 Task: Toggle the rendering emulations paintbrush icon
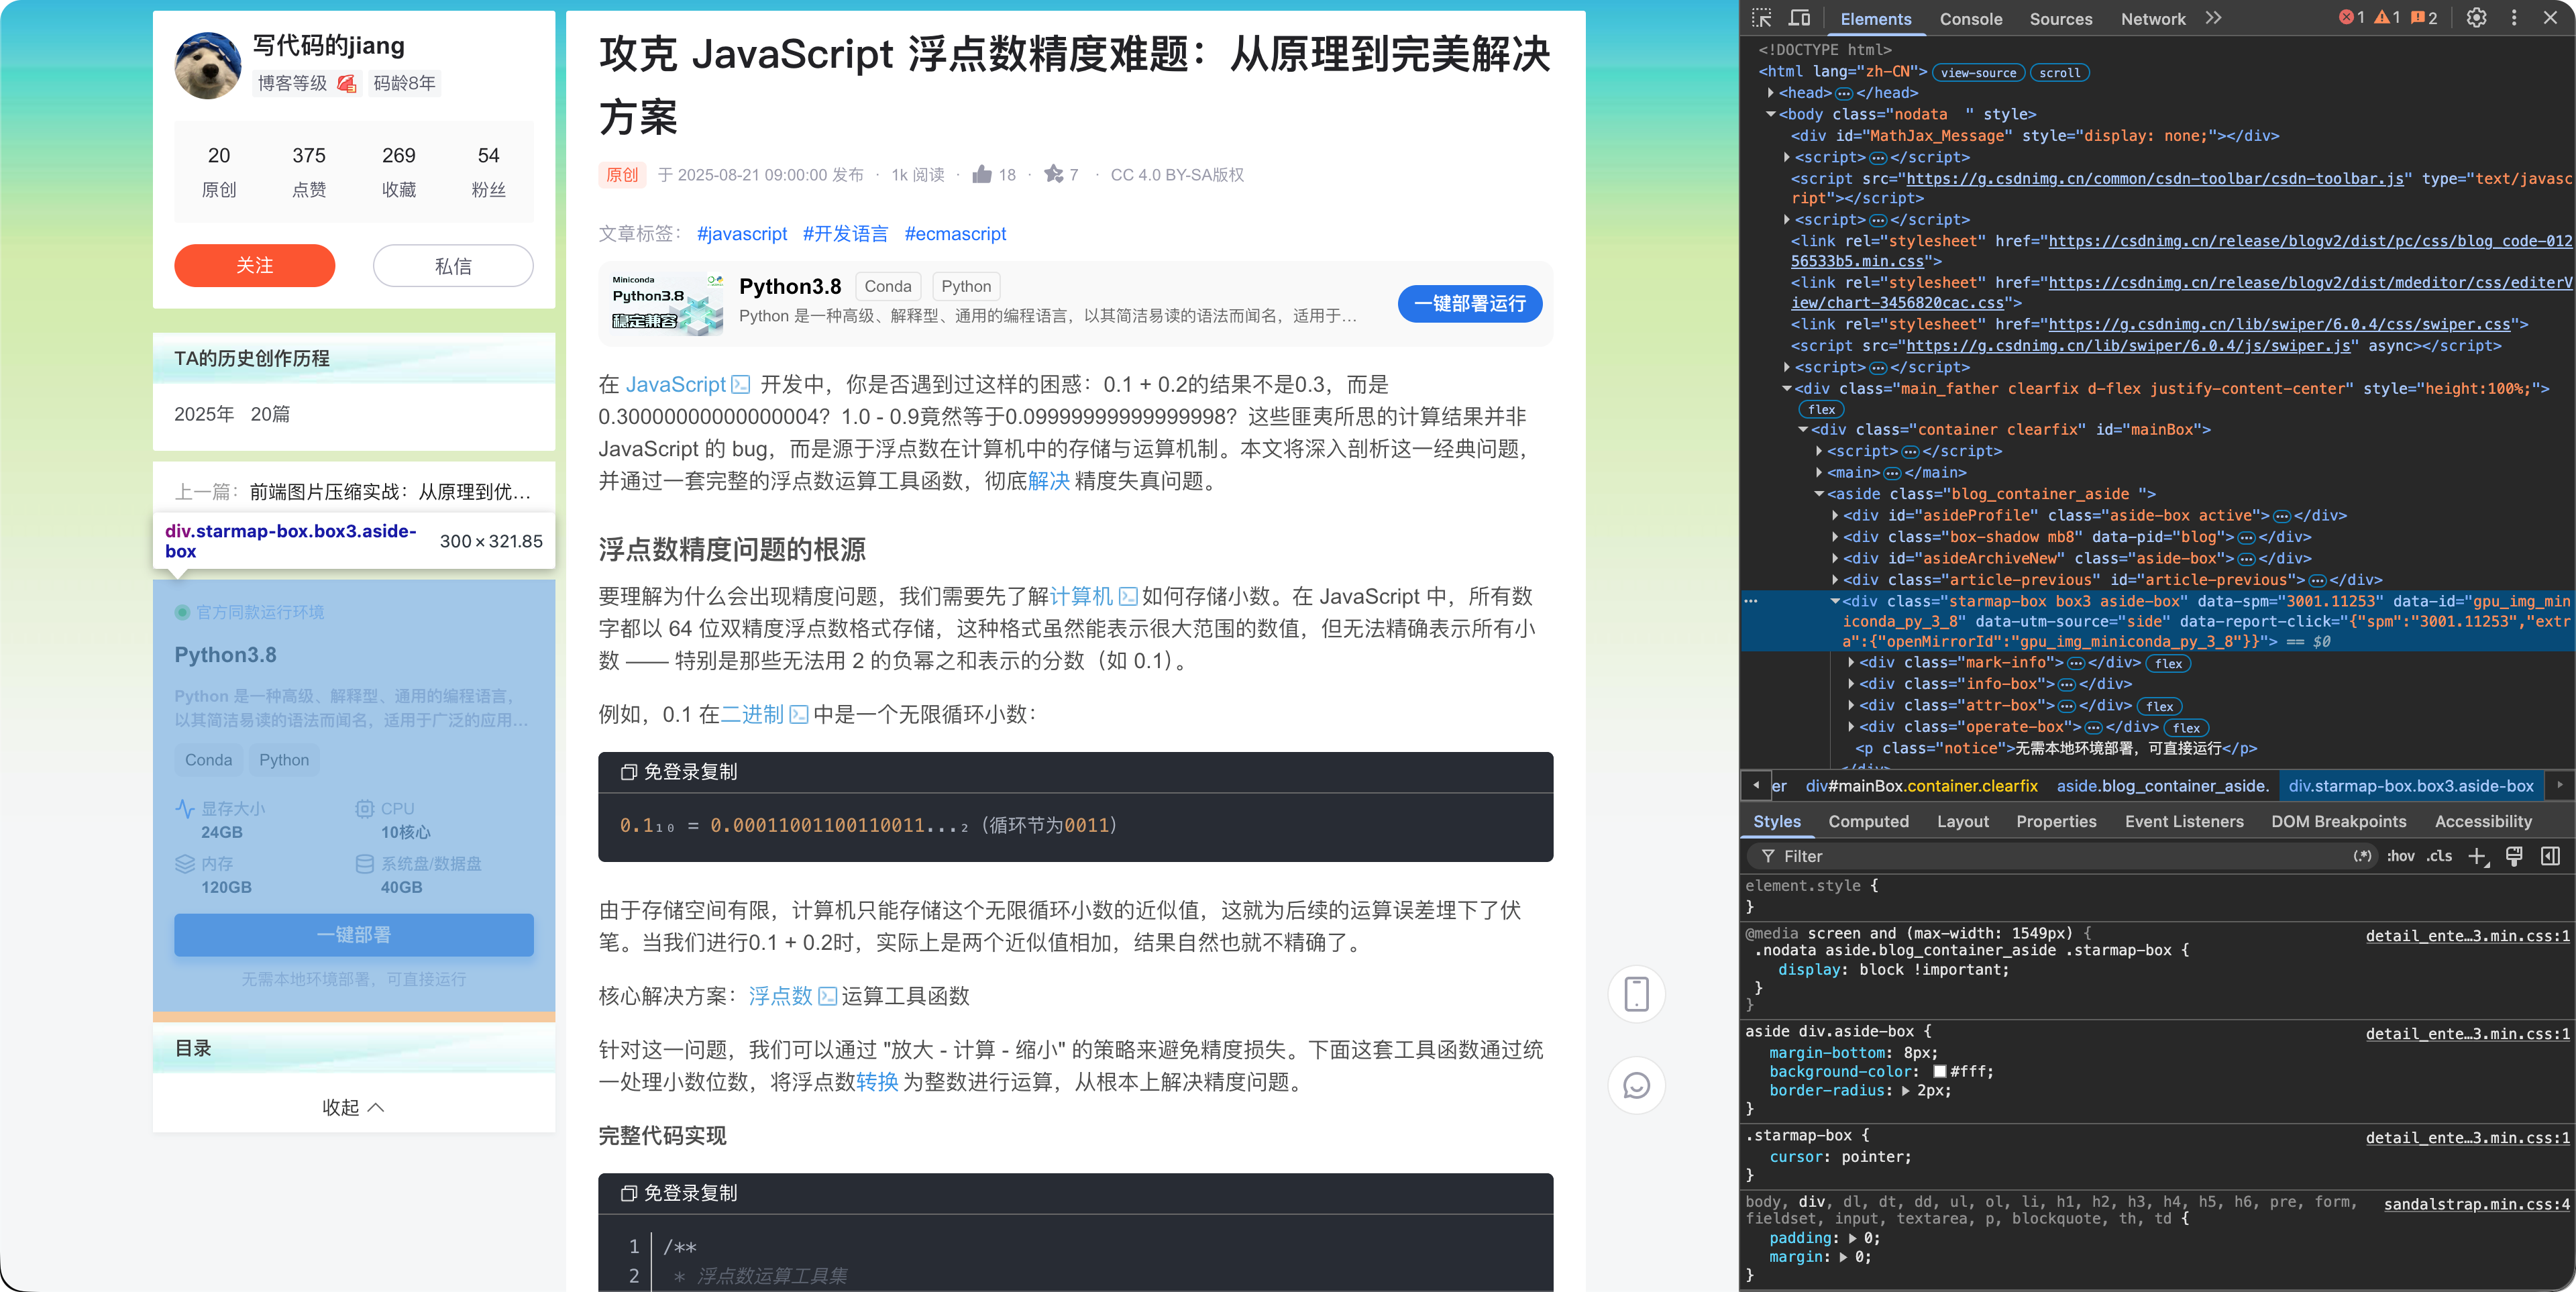click(x=2514, y=856)
